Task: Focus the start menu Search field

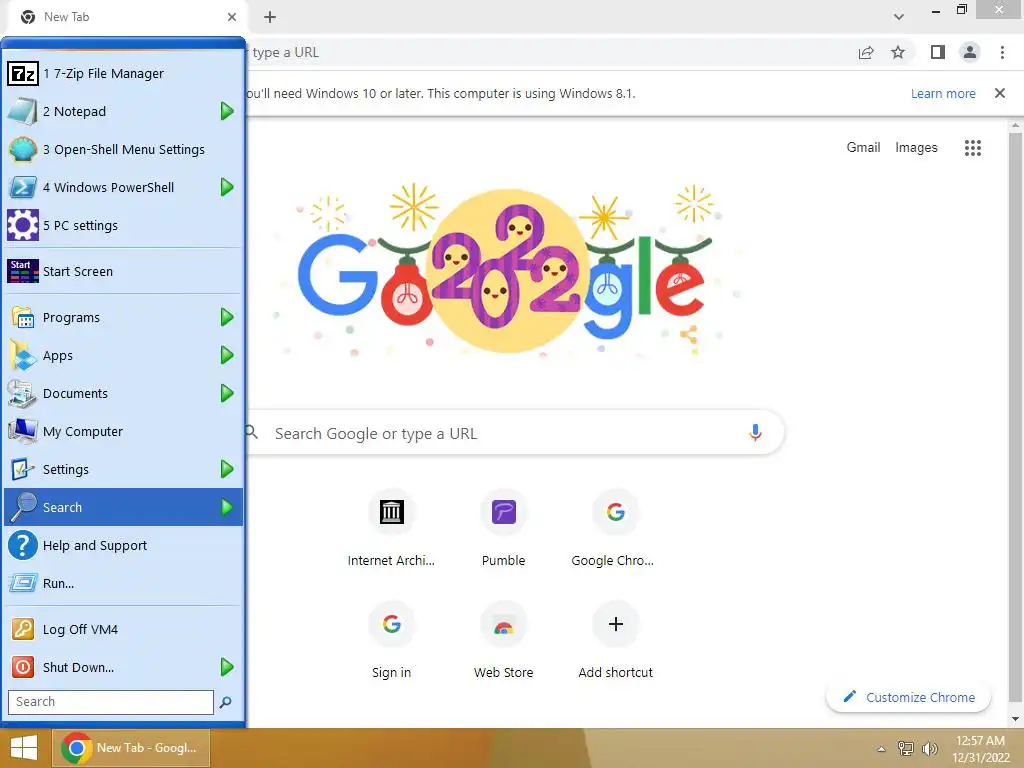Action: pyautogui.click(x=110, y=702)
